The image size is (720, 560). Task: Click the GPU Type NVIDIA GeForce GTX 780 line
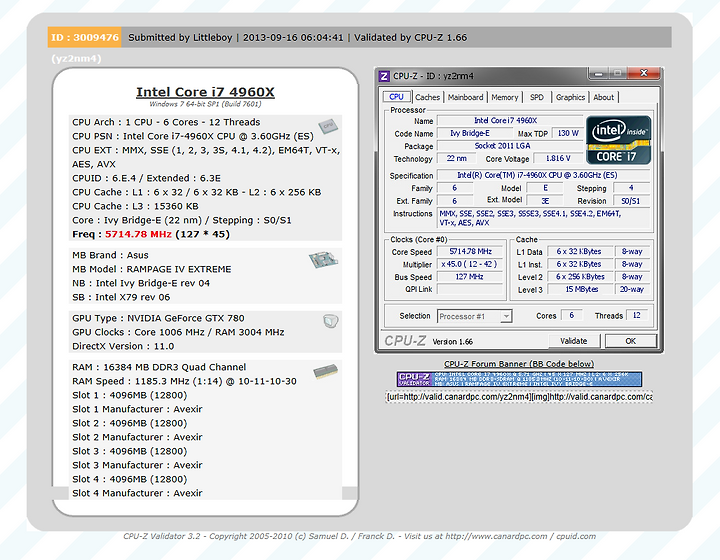pyautogui.click(x=158, y=318)
